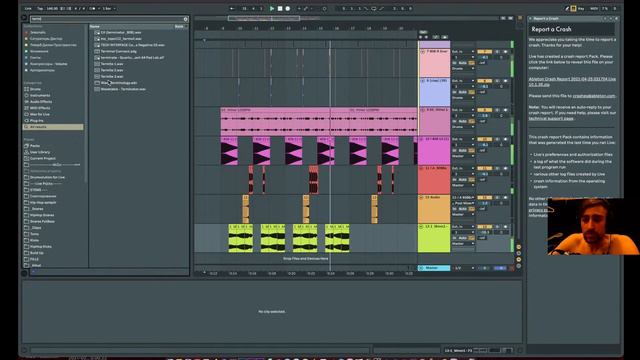Open the Ext. In input menu of track 7
The width and height of the screenshot is (640, 360).
coord(463,52)
